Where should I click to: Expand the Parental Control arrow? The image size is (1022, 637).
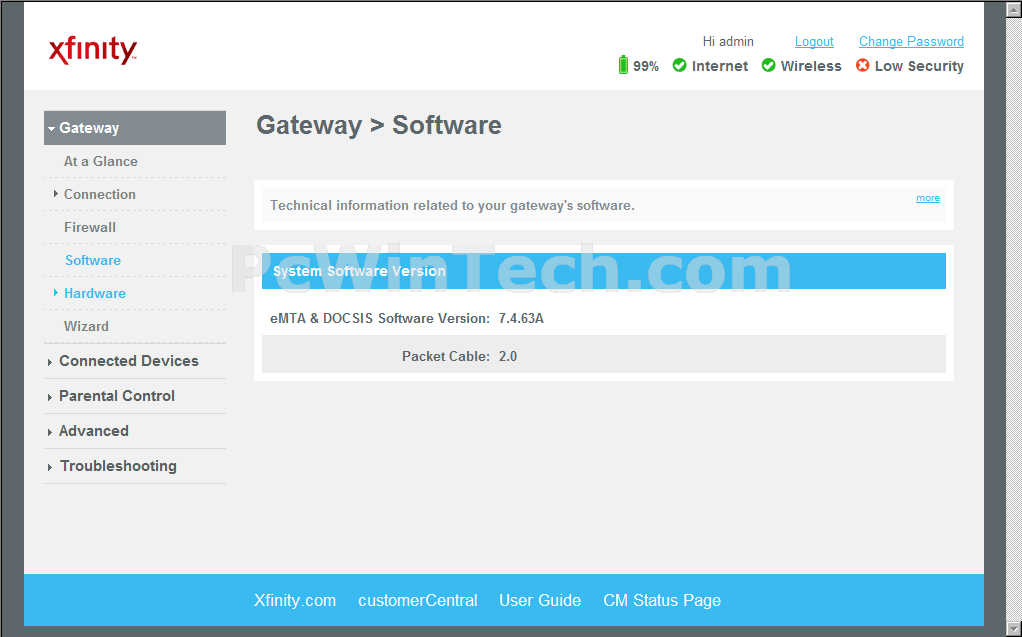pos(50,397)
